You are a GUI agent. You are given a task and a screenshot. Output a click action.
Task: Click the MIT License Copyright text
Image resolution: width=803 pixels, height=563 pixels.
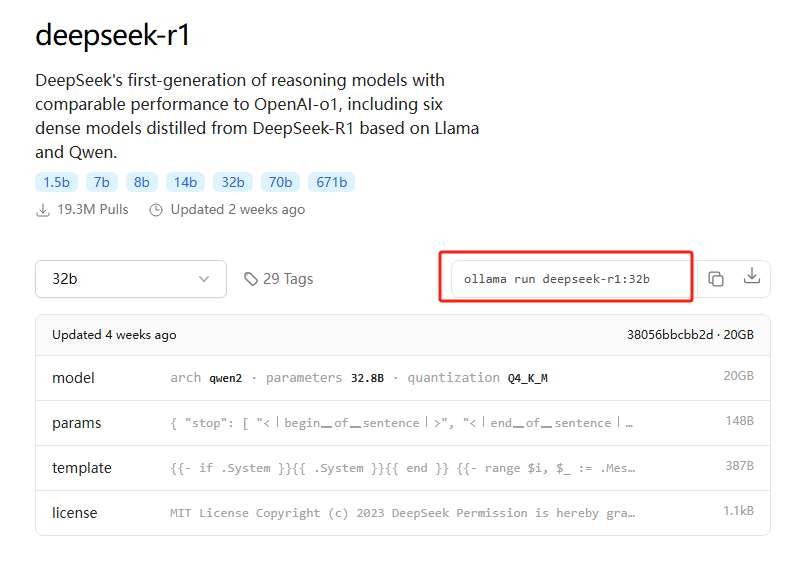coord(402,513)
